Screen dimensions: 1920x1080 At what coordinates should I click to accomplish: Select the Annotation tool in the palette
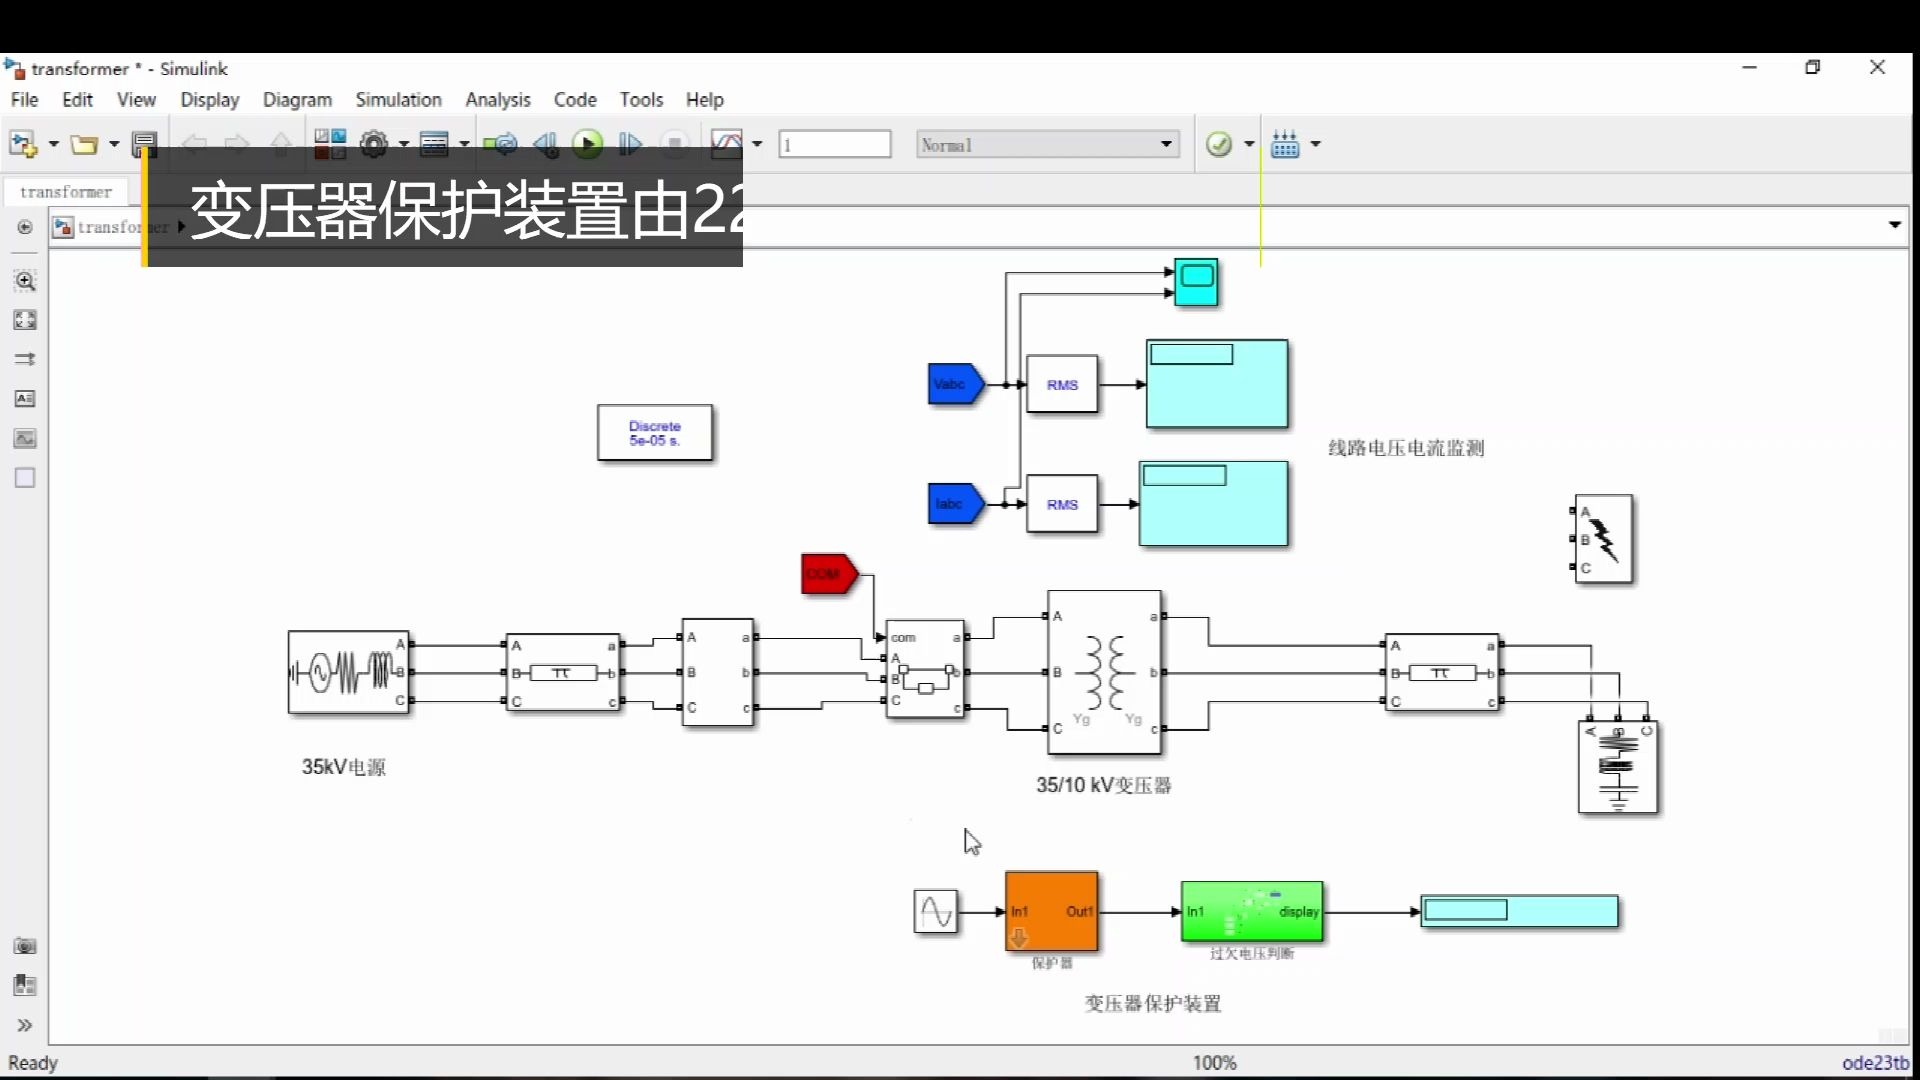pos(25,398)
